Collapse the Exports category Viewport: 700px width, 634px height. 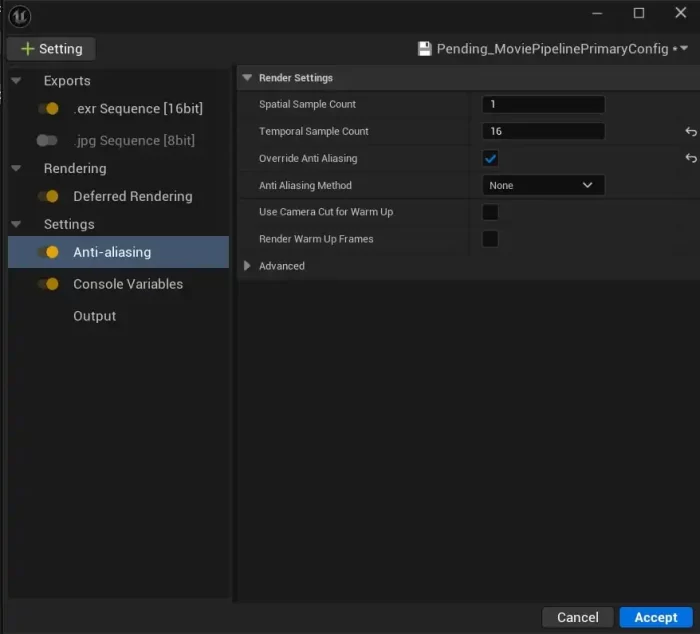[x=16, y=81]
